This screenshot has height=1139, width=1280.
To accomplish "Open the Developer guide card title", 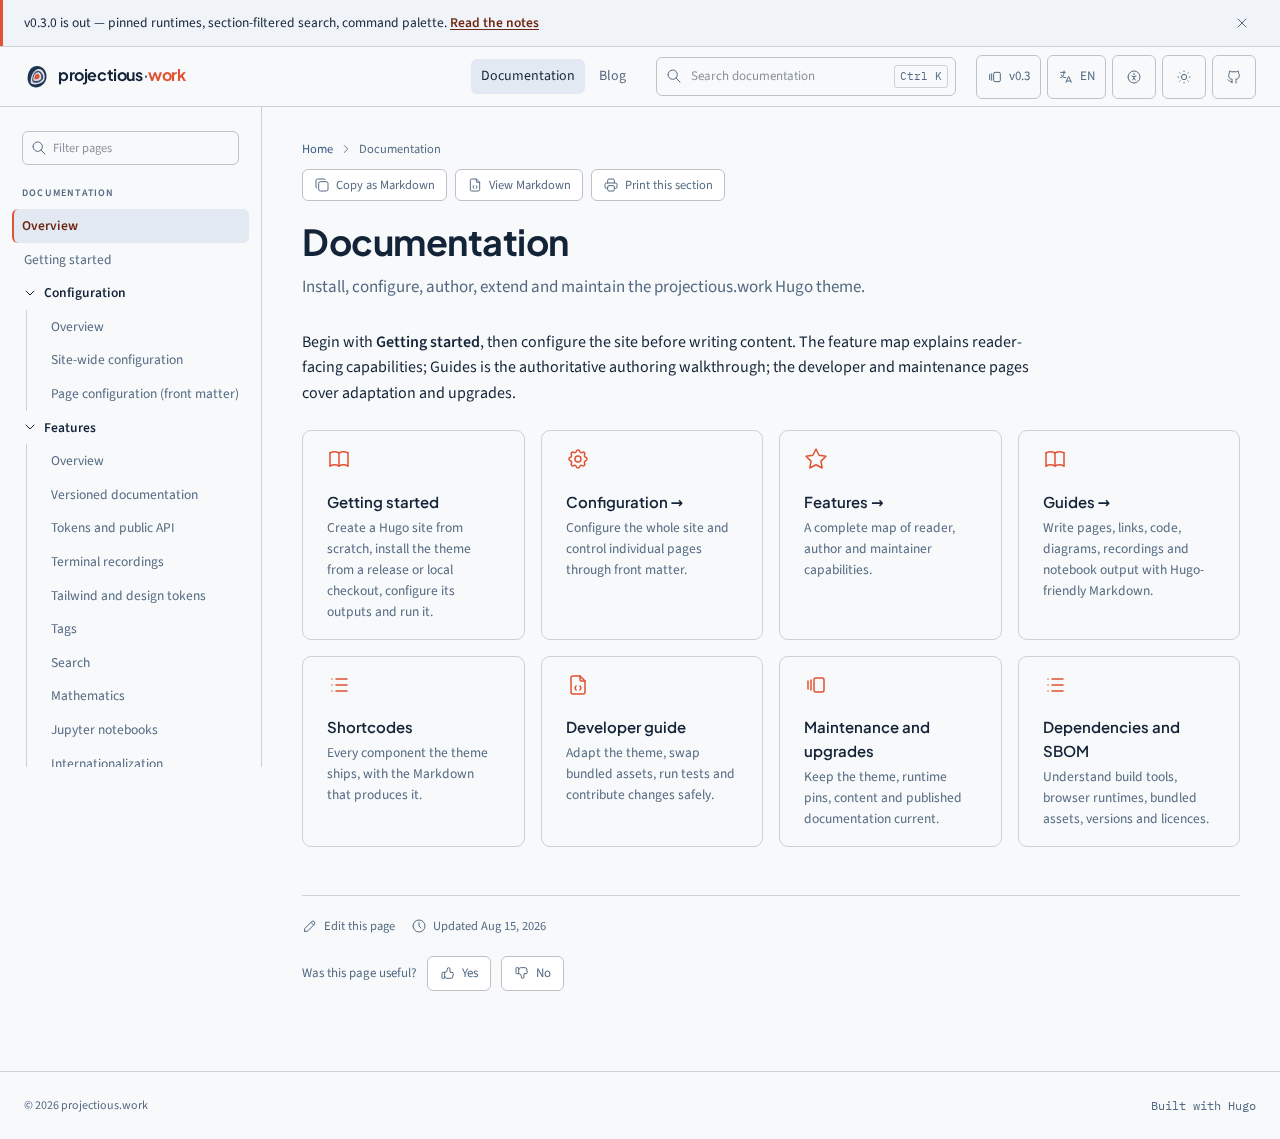I will click(626, 728).
